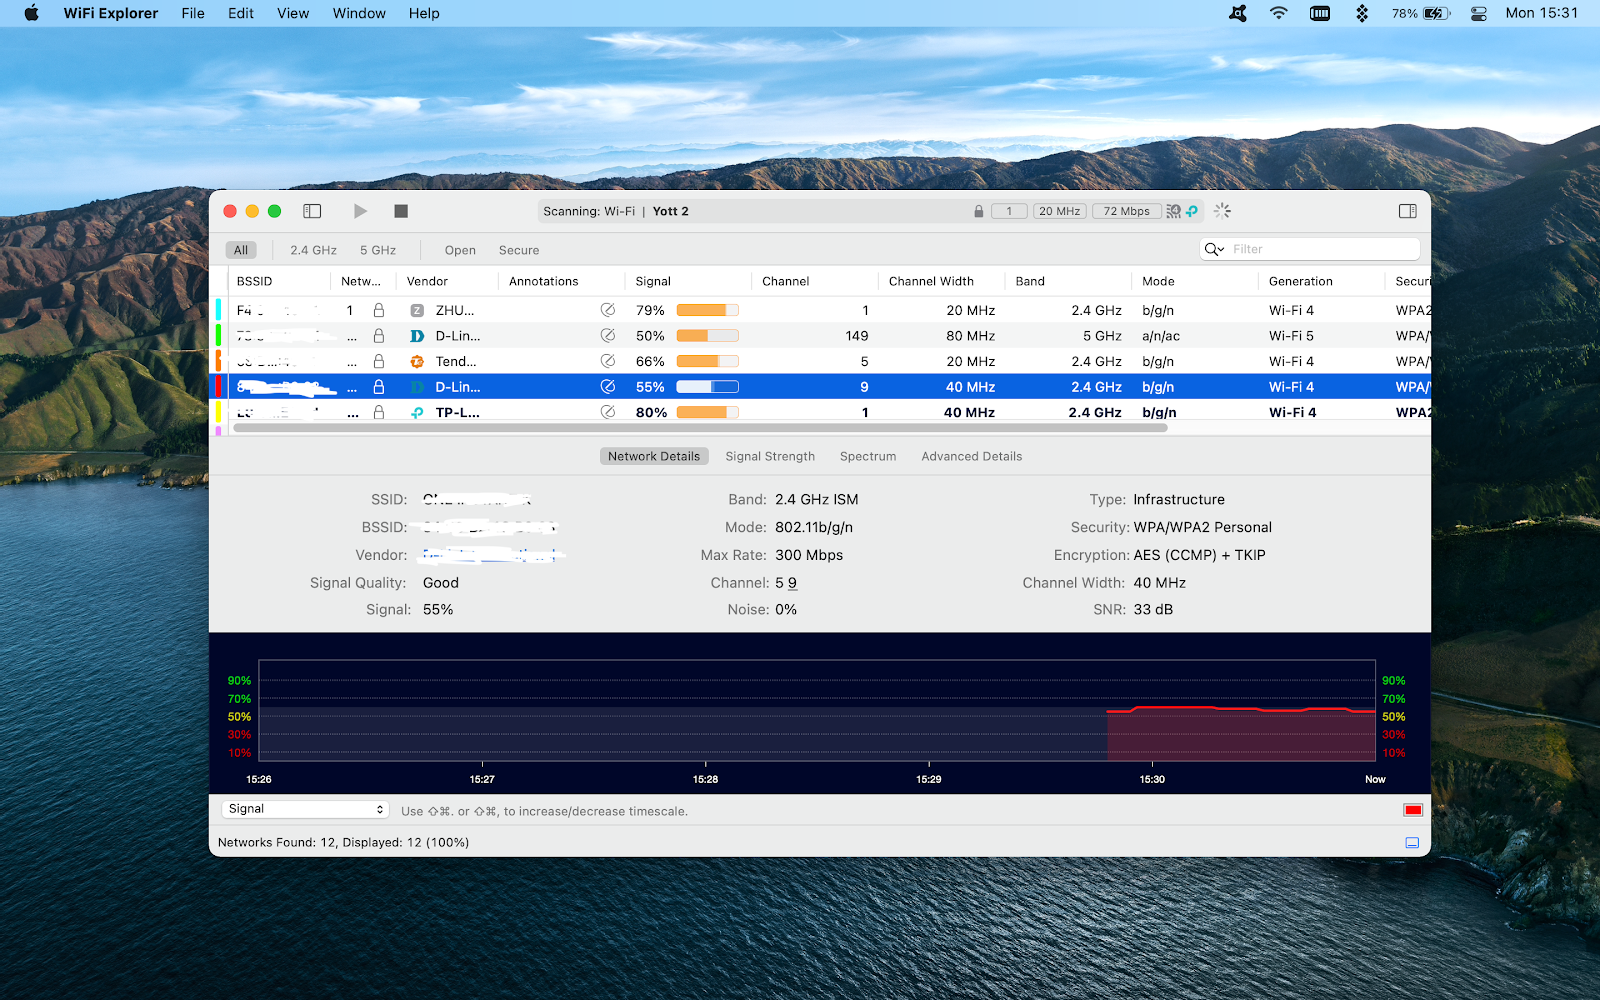The image size is (1600, 1000).
Task: Click the scanning progress spinner icon
Action: tap(1222, 211)
